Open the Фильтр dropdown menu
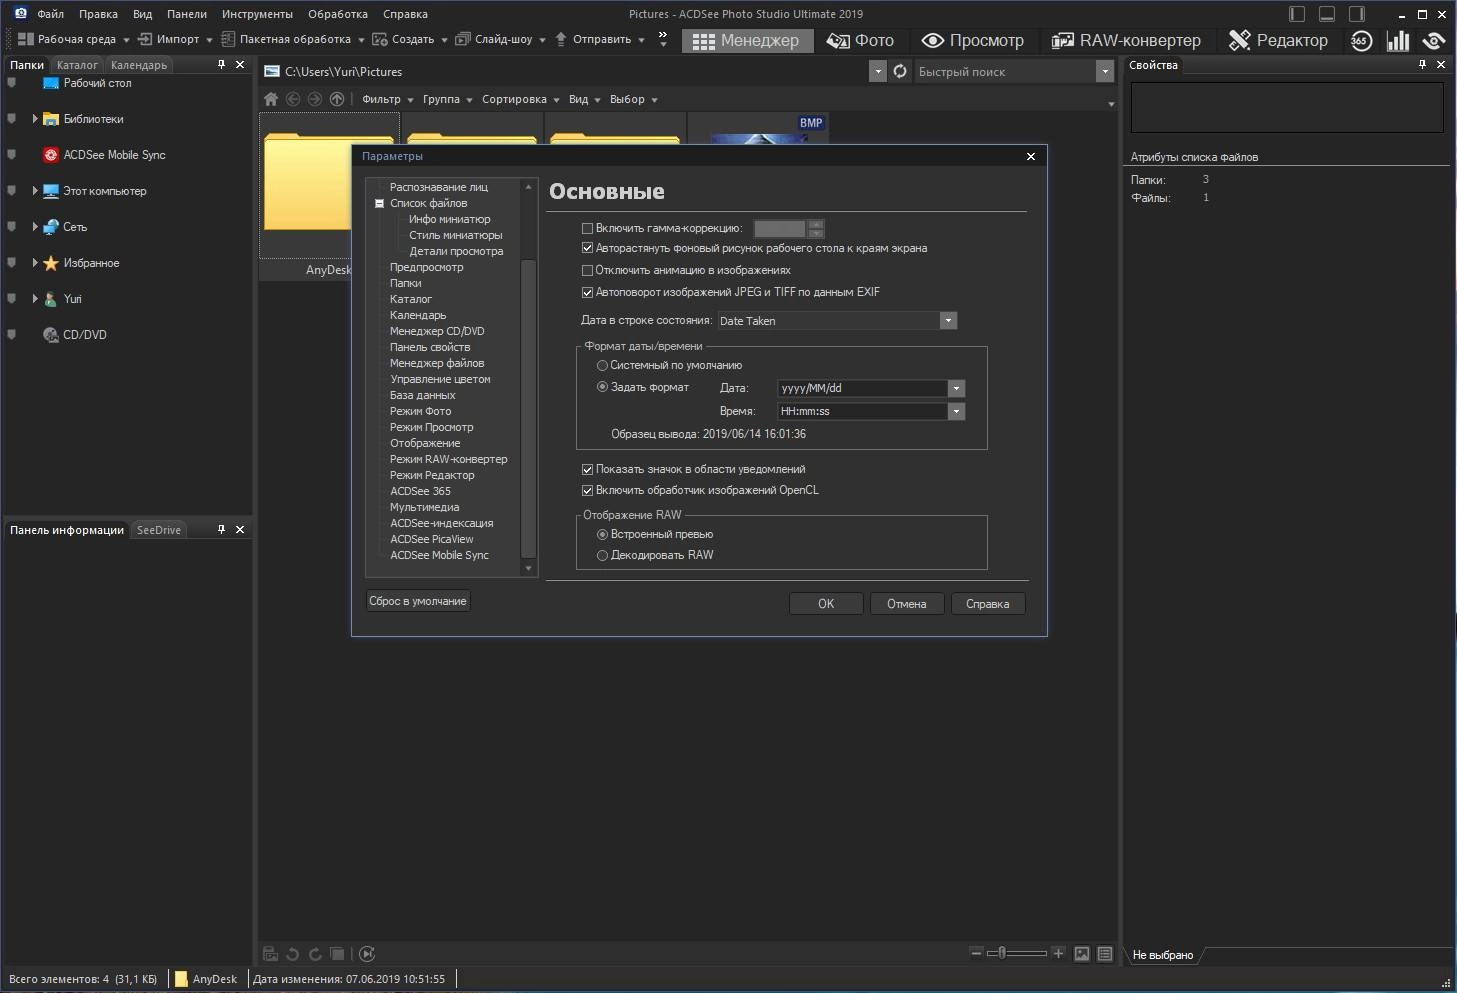The height and width of the screenshot is (993, 1457). pos(387,99)
